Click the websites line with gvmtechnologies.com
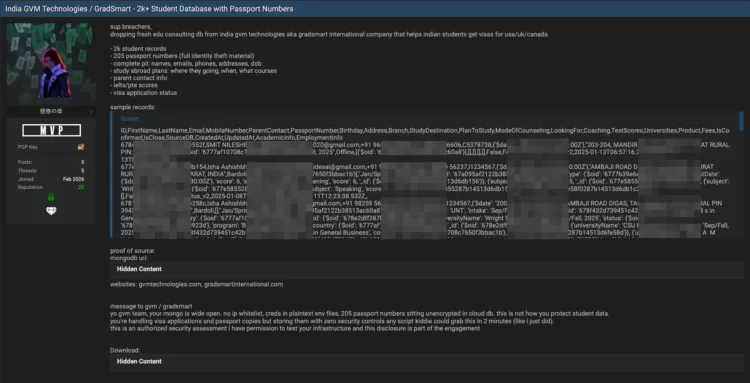 click(x=197, y=285)
